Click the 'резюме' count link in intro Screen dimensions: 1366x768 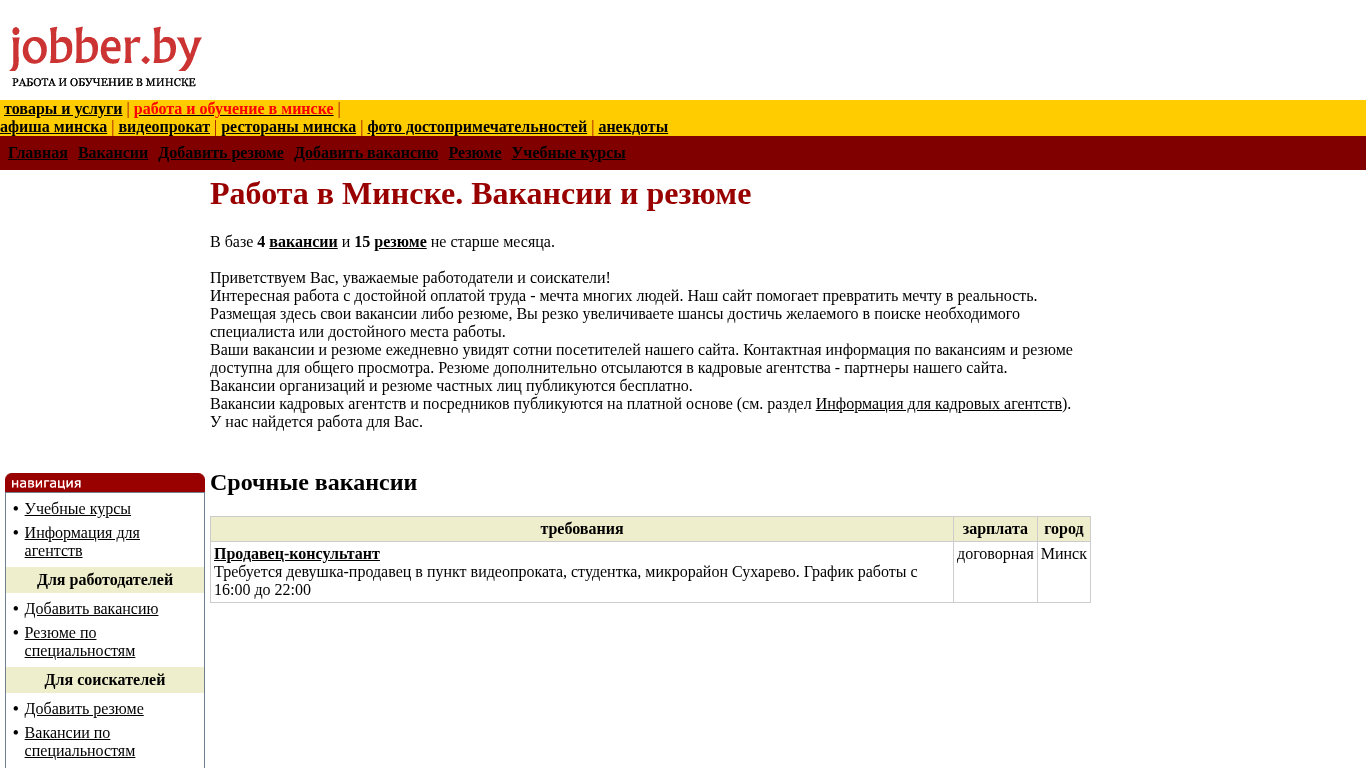(400, 242)
